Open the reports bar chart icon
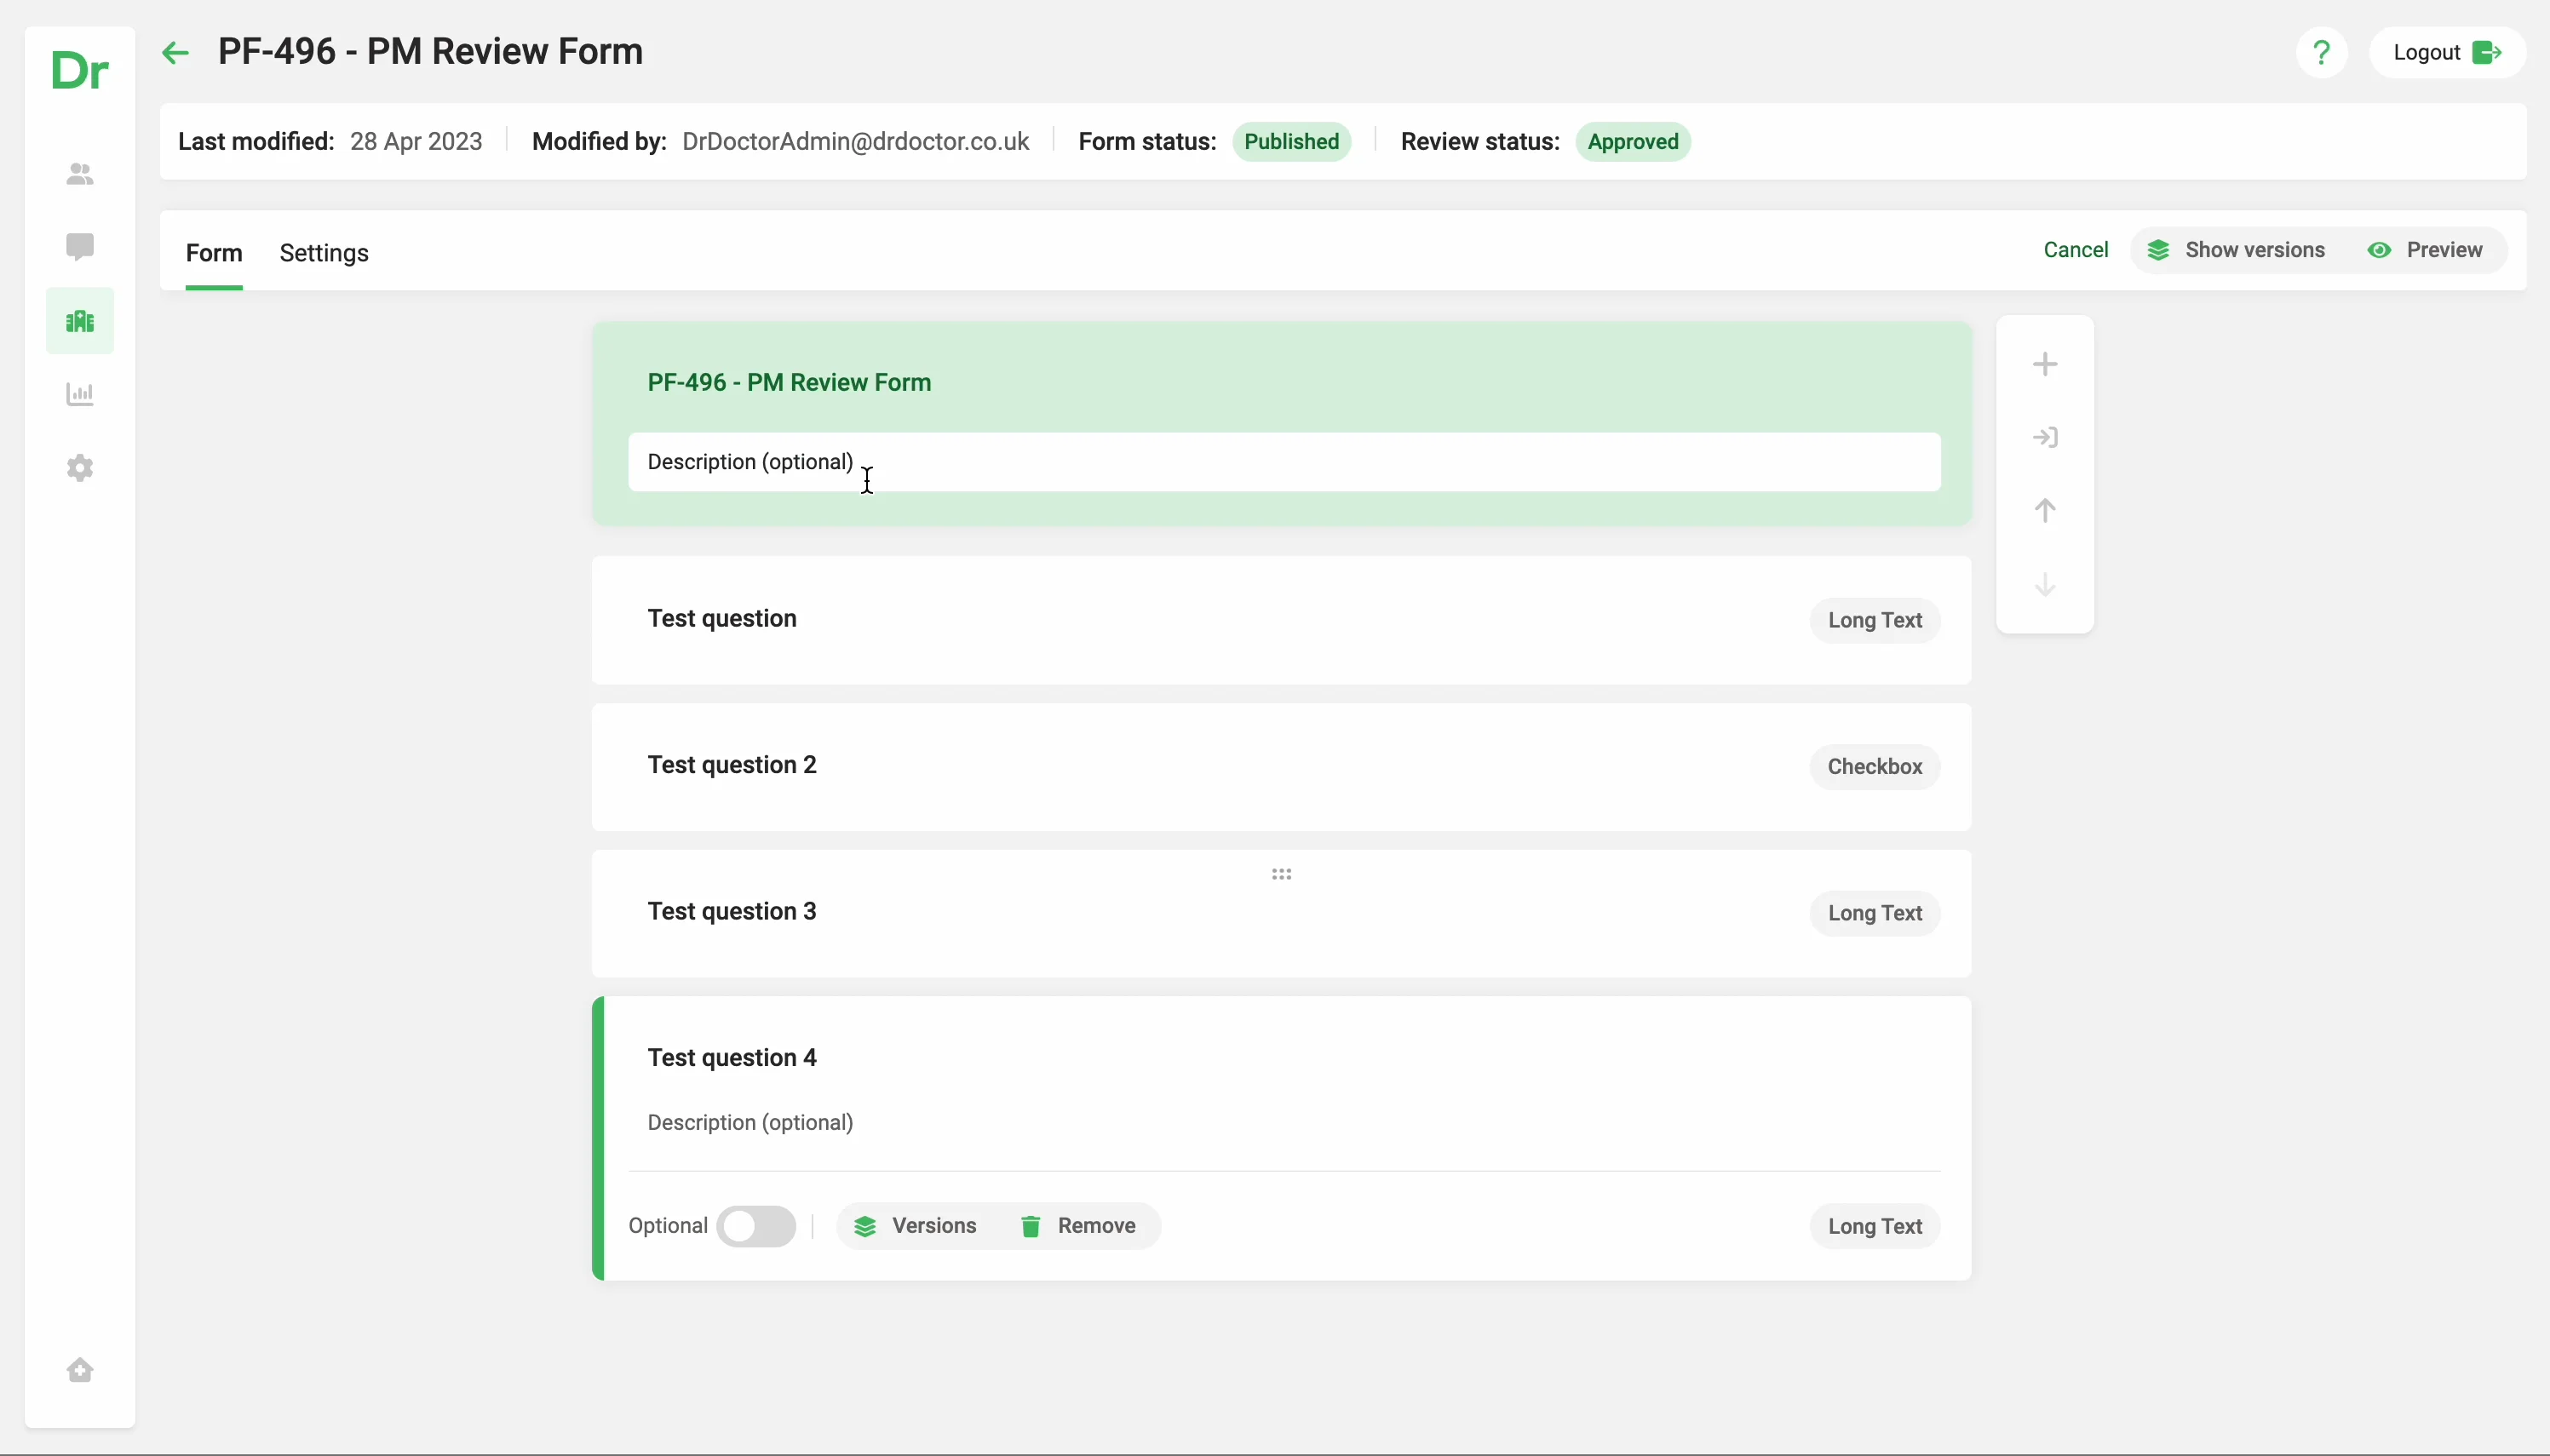Viewport: 2550px width, 1456px height. pyautogui.click(x=80, y=394)
